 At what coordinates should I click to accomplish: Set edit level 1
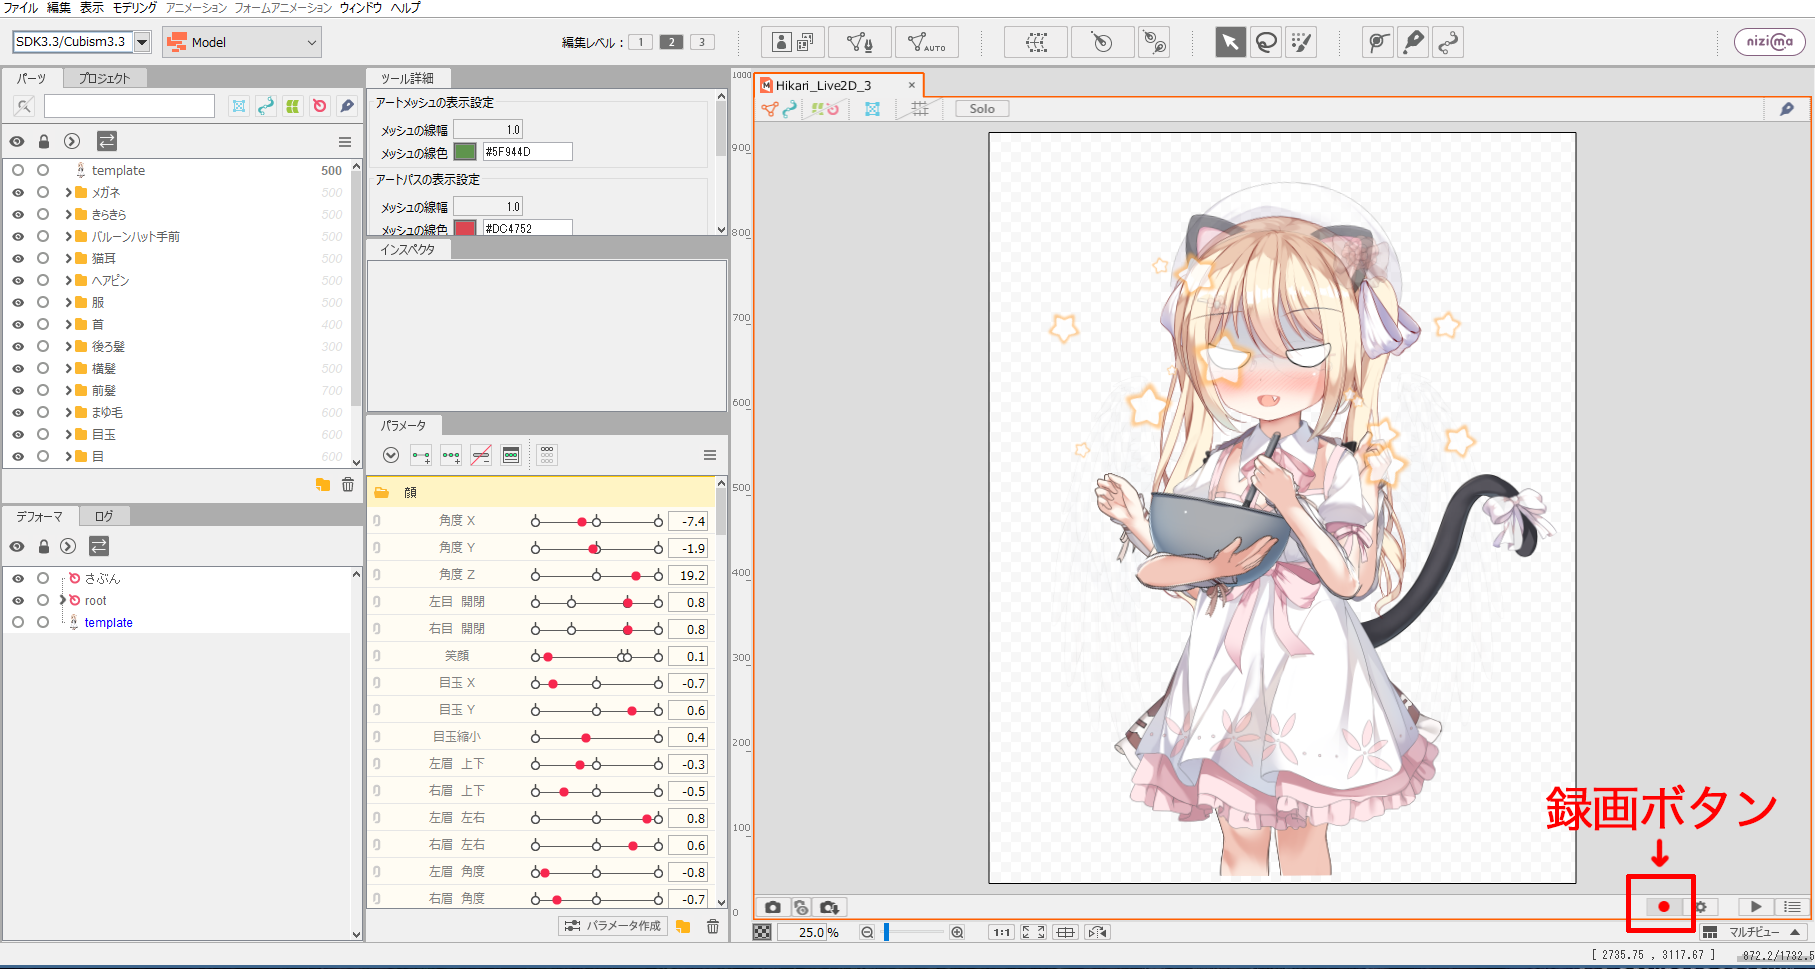641,42
